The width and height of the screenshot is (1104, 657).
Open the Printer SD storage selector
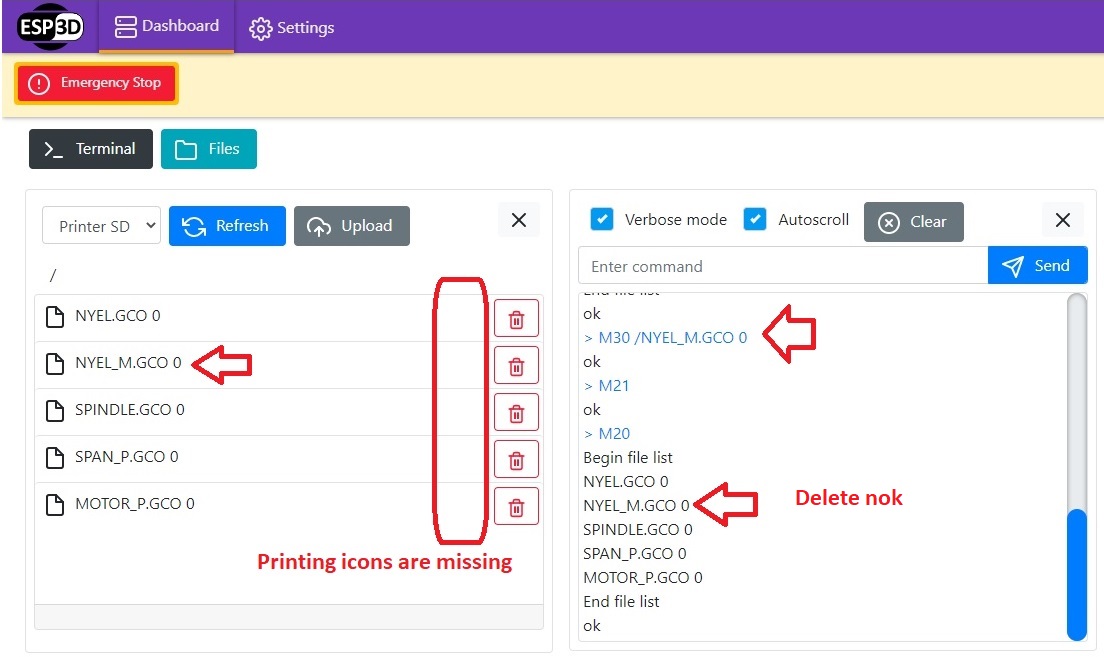(x=100, y=226)
